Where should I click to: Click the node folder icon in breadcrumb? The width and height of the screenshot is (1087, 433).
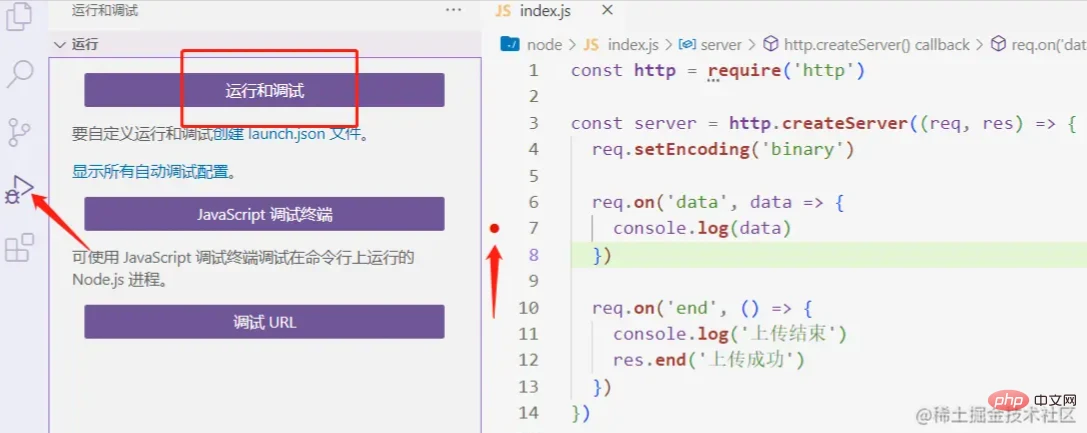click(x=510, y=45)
